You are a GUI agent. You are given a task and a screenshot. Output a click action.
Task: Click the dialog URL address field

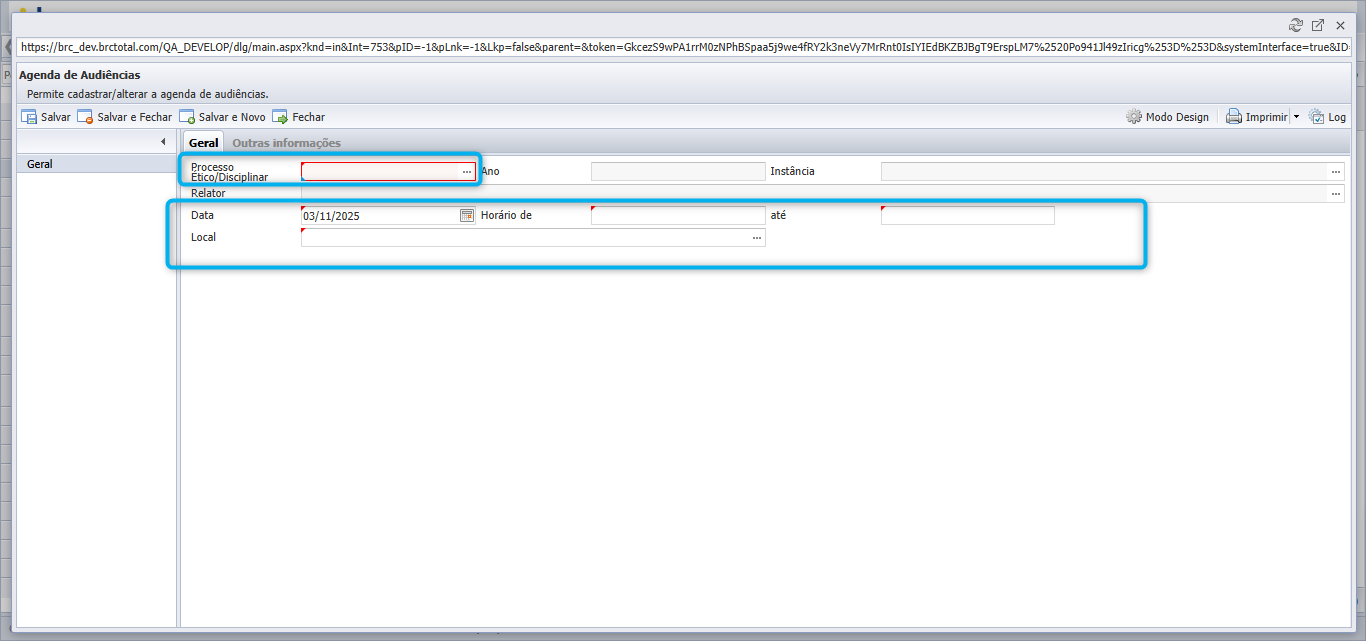pos(684,47)
